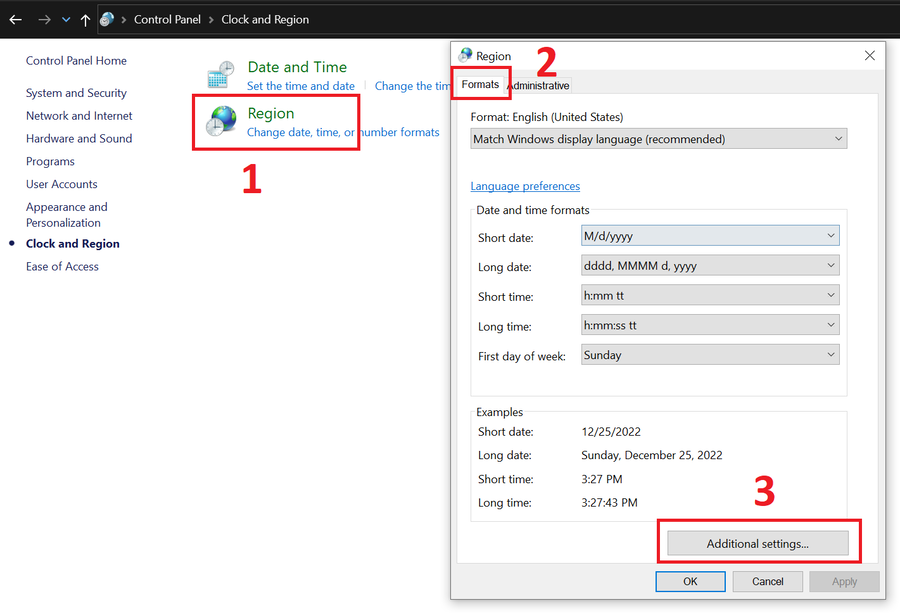Click the Date and Time clock icon
Screen dimensions: 900x613
coord(221,74)
